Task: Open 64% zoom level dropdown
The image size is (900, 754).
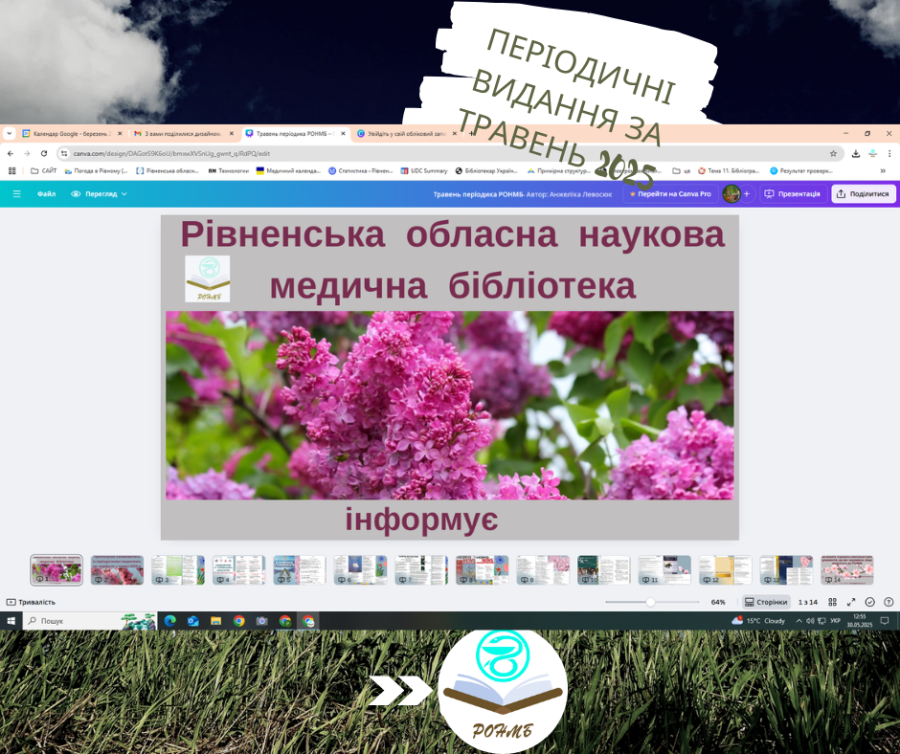Action: (x=718, y=602)
